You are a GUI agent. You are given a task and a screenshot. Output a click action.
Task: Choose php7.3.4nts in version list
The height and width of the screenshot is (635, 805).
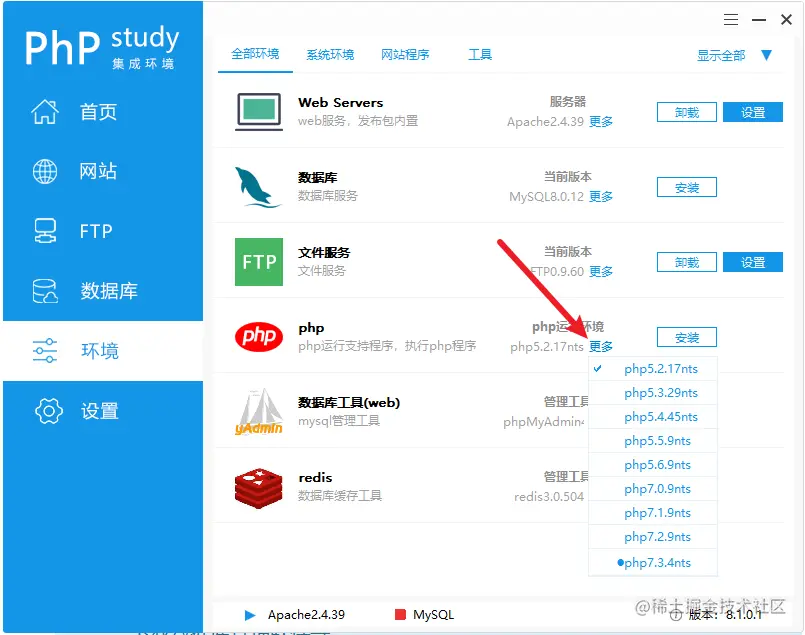tap(653, 563)
